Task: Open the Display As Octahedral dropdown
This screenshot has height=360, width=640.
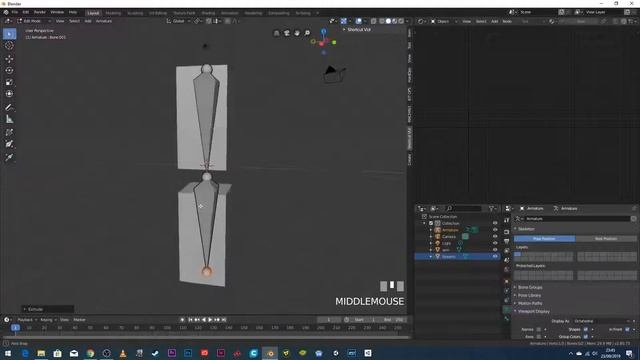Action: point(603,321)
